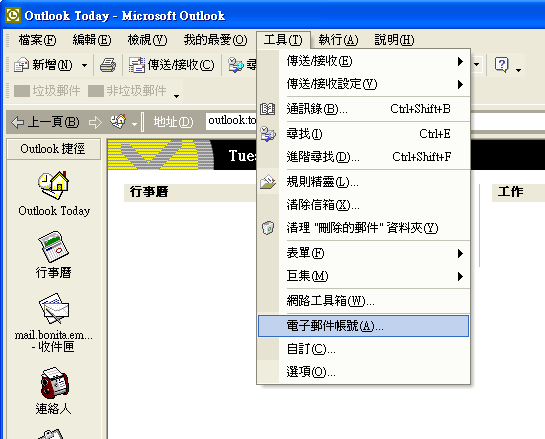This screenshot has height=439, width=545.
Task: Click the printer icon in the toolbar
Action: click(108, 65)
